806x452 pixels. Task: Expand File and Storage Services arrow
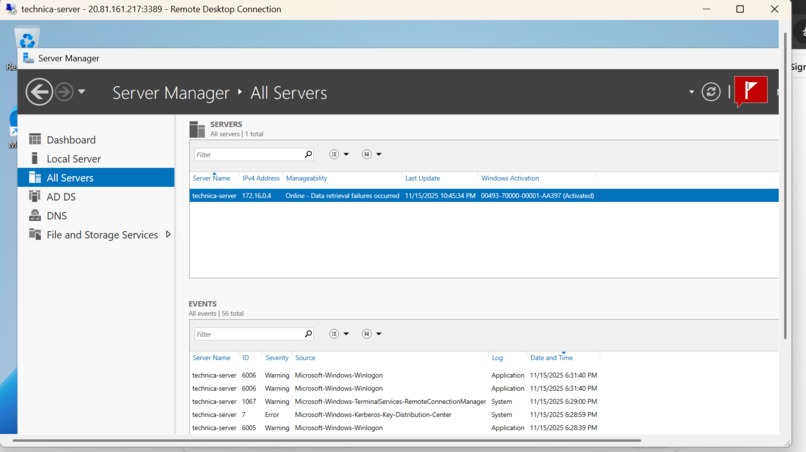[x=168, y=234]
